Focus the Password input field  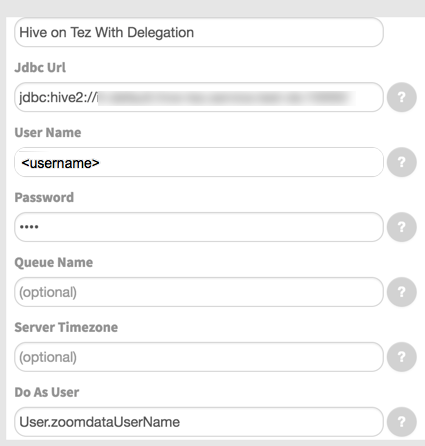coord(199,227)
